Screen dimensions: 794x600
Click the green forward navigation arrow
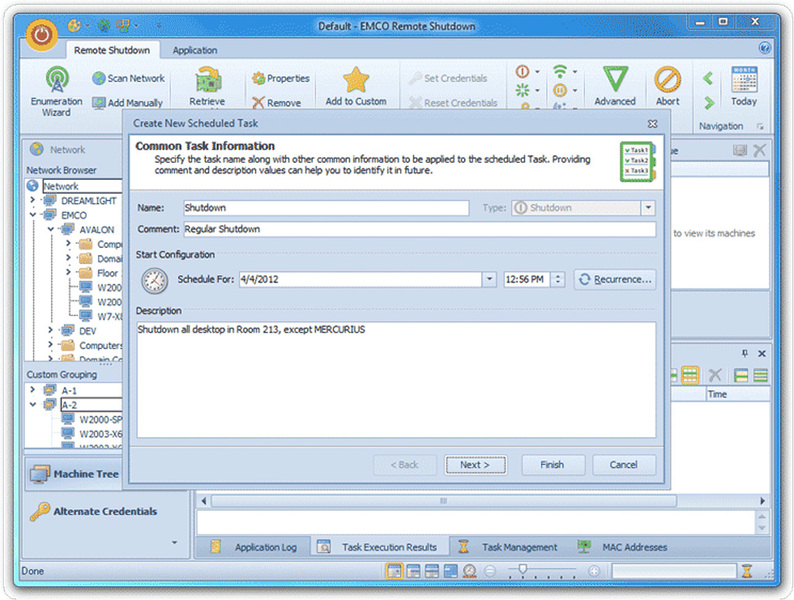[x=709, y=103]
